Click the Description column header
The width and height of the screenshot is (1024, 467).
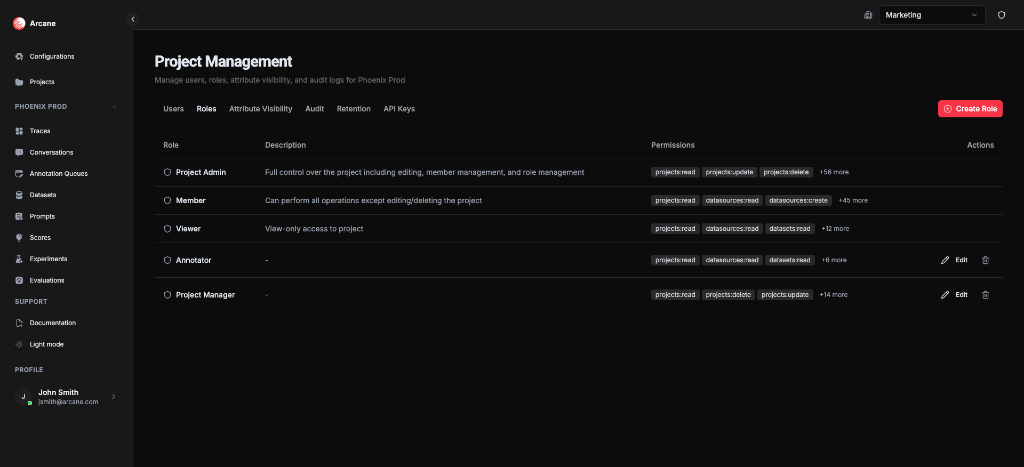[x=285, y=145]
